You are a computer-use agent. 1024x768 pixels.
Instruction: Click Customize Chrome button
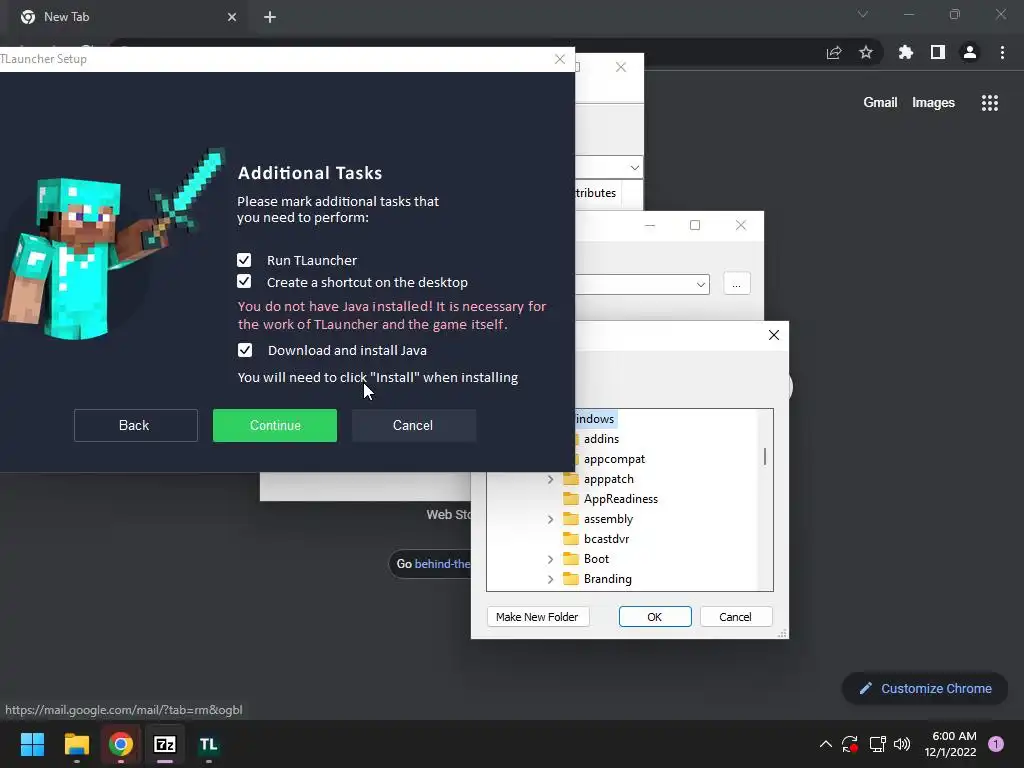(925, 688)
